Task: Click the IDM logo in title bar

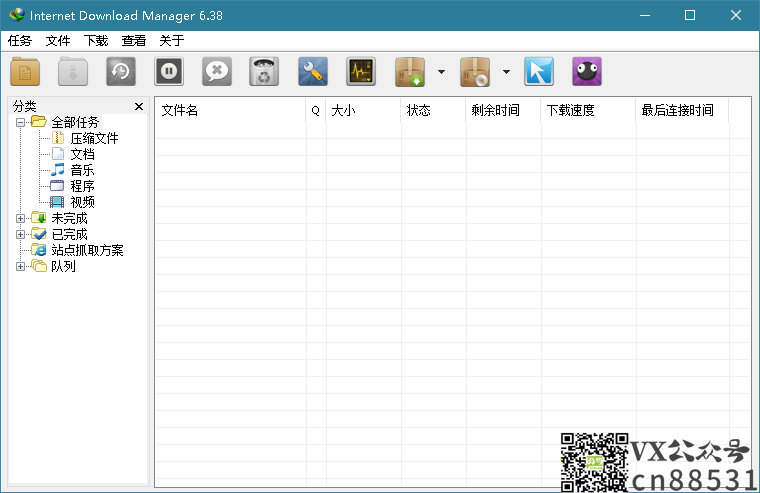Action: (x=17, y=15)
